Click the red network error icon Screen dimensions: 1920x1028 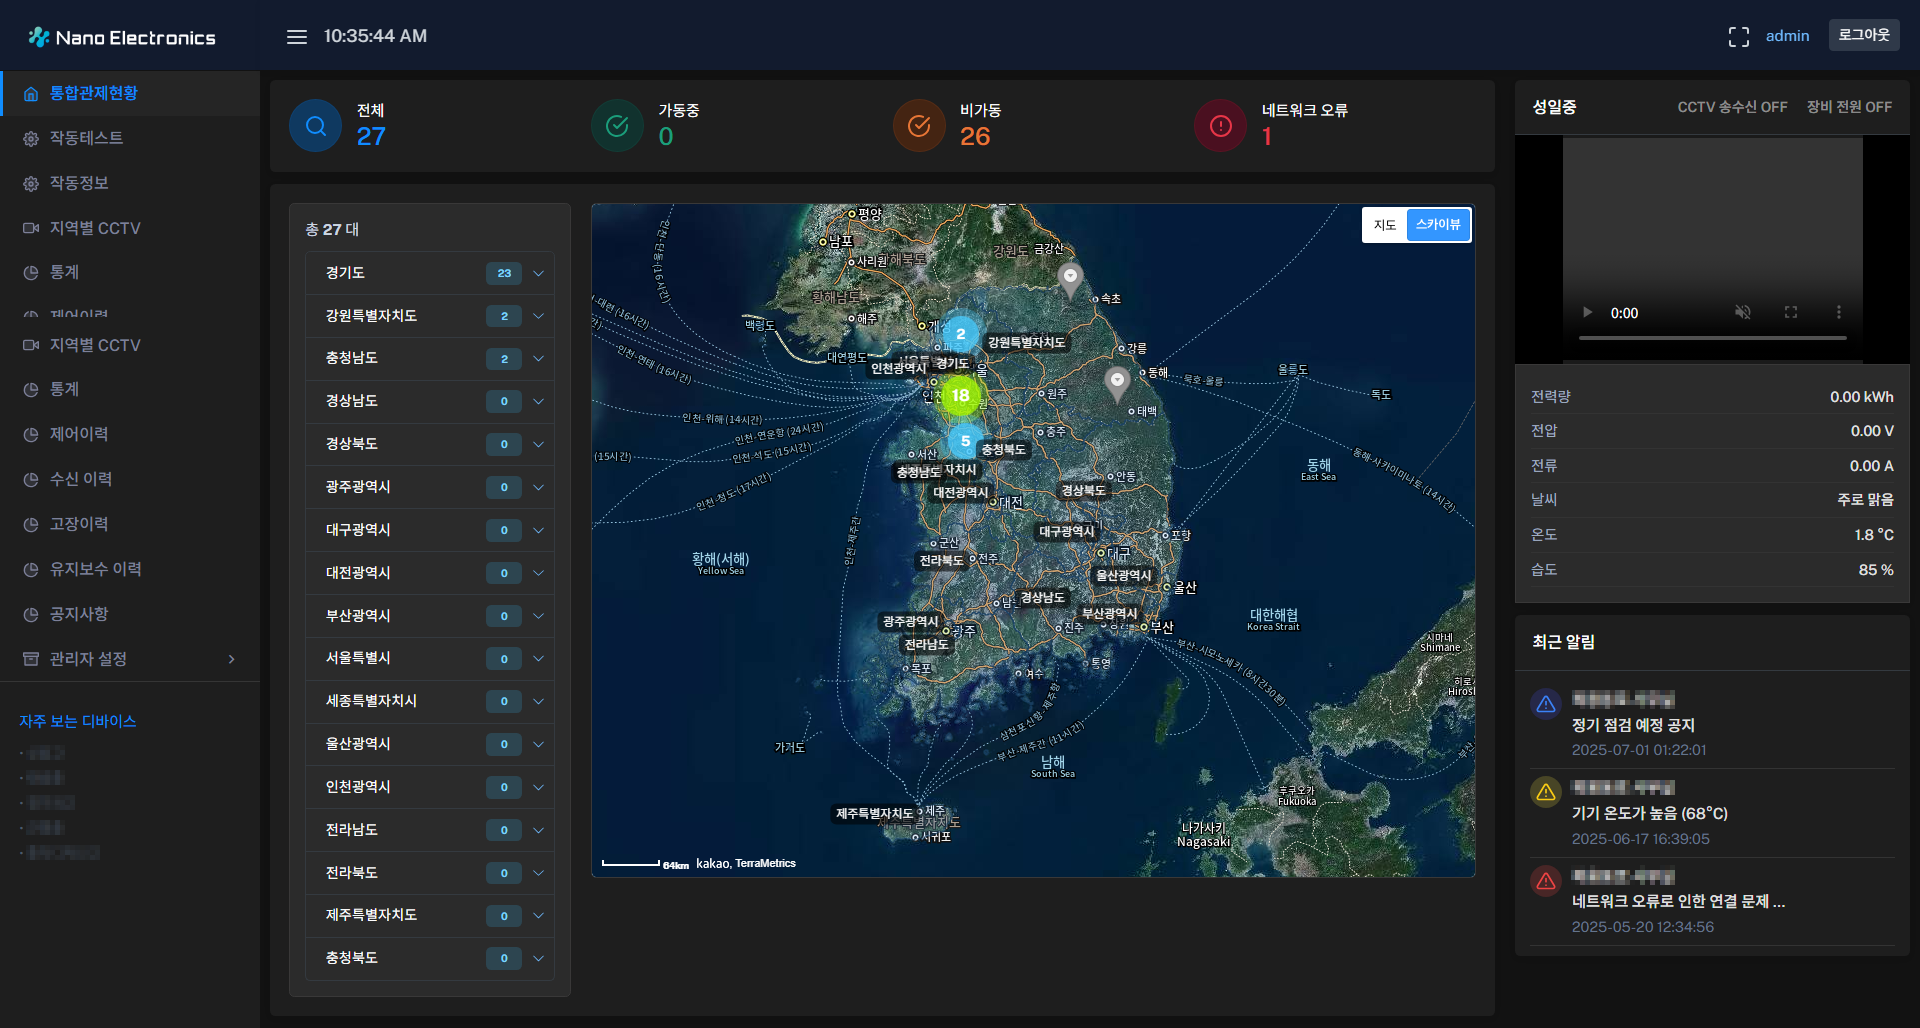click(1220, 126)
